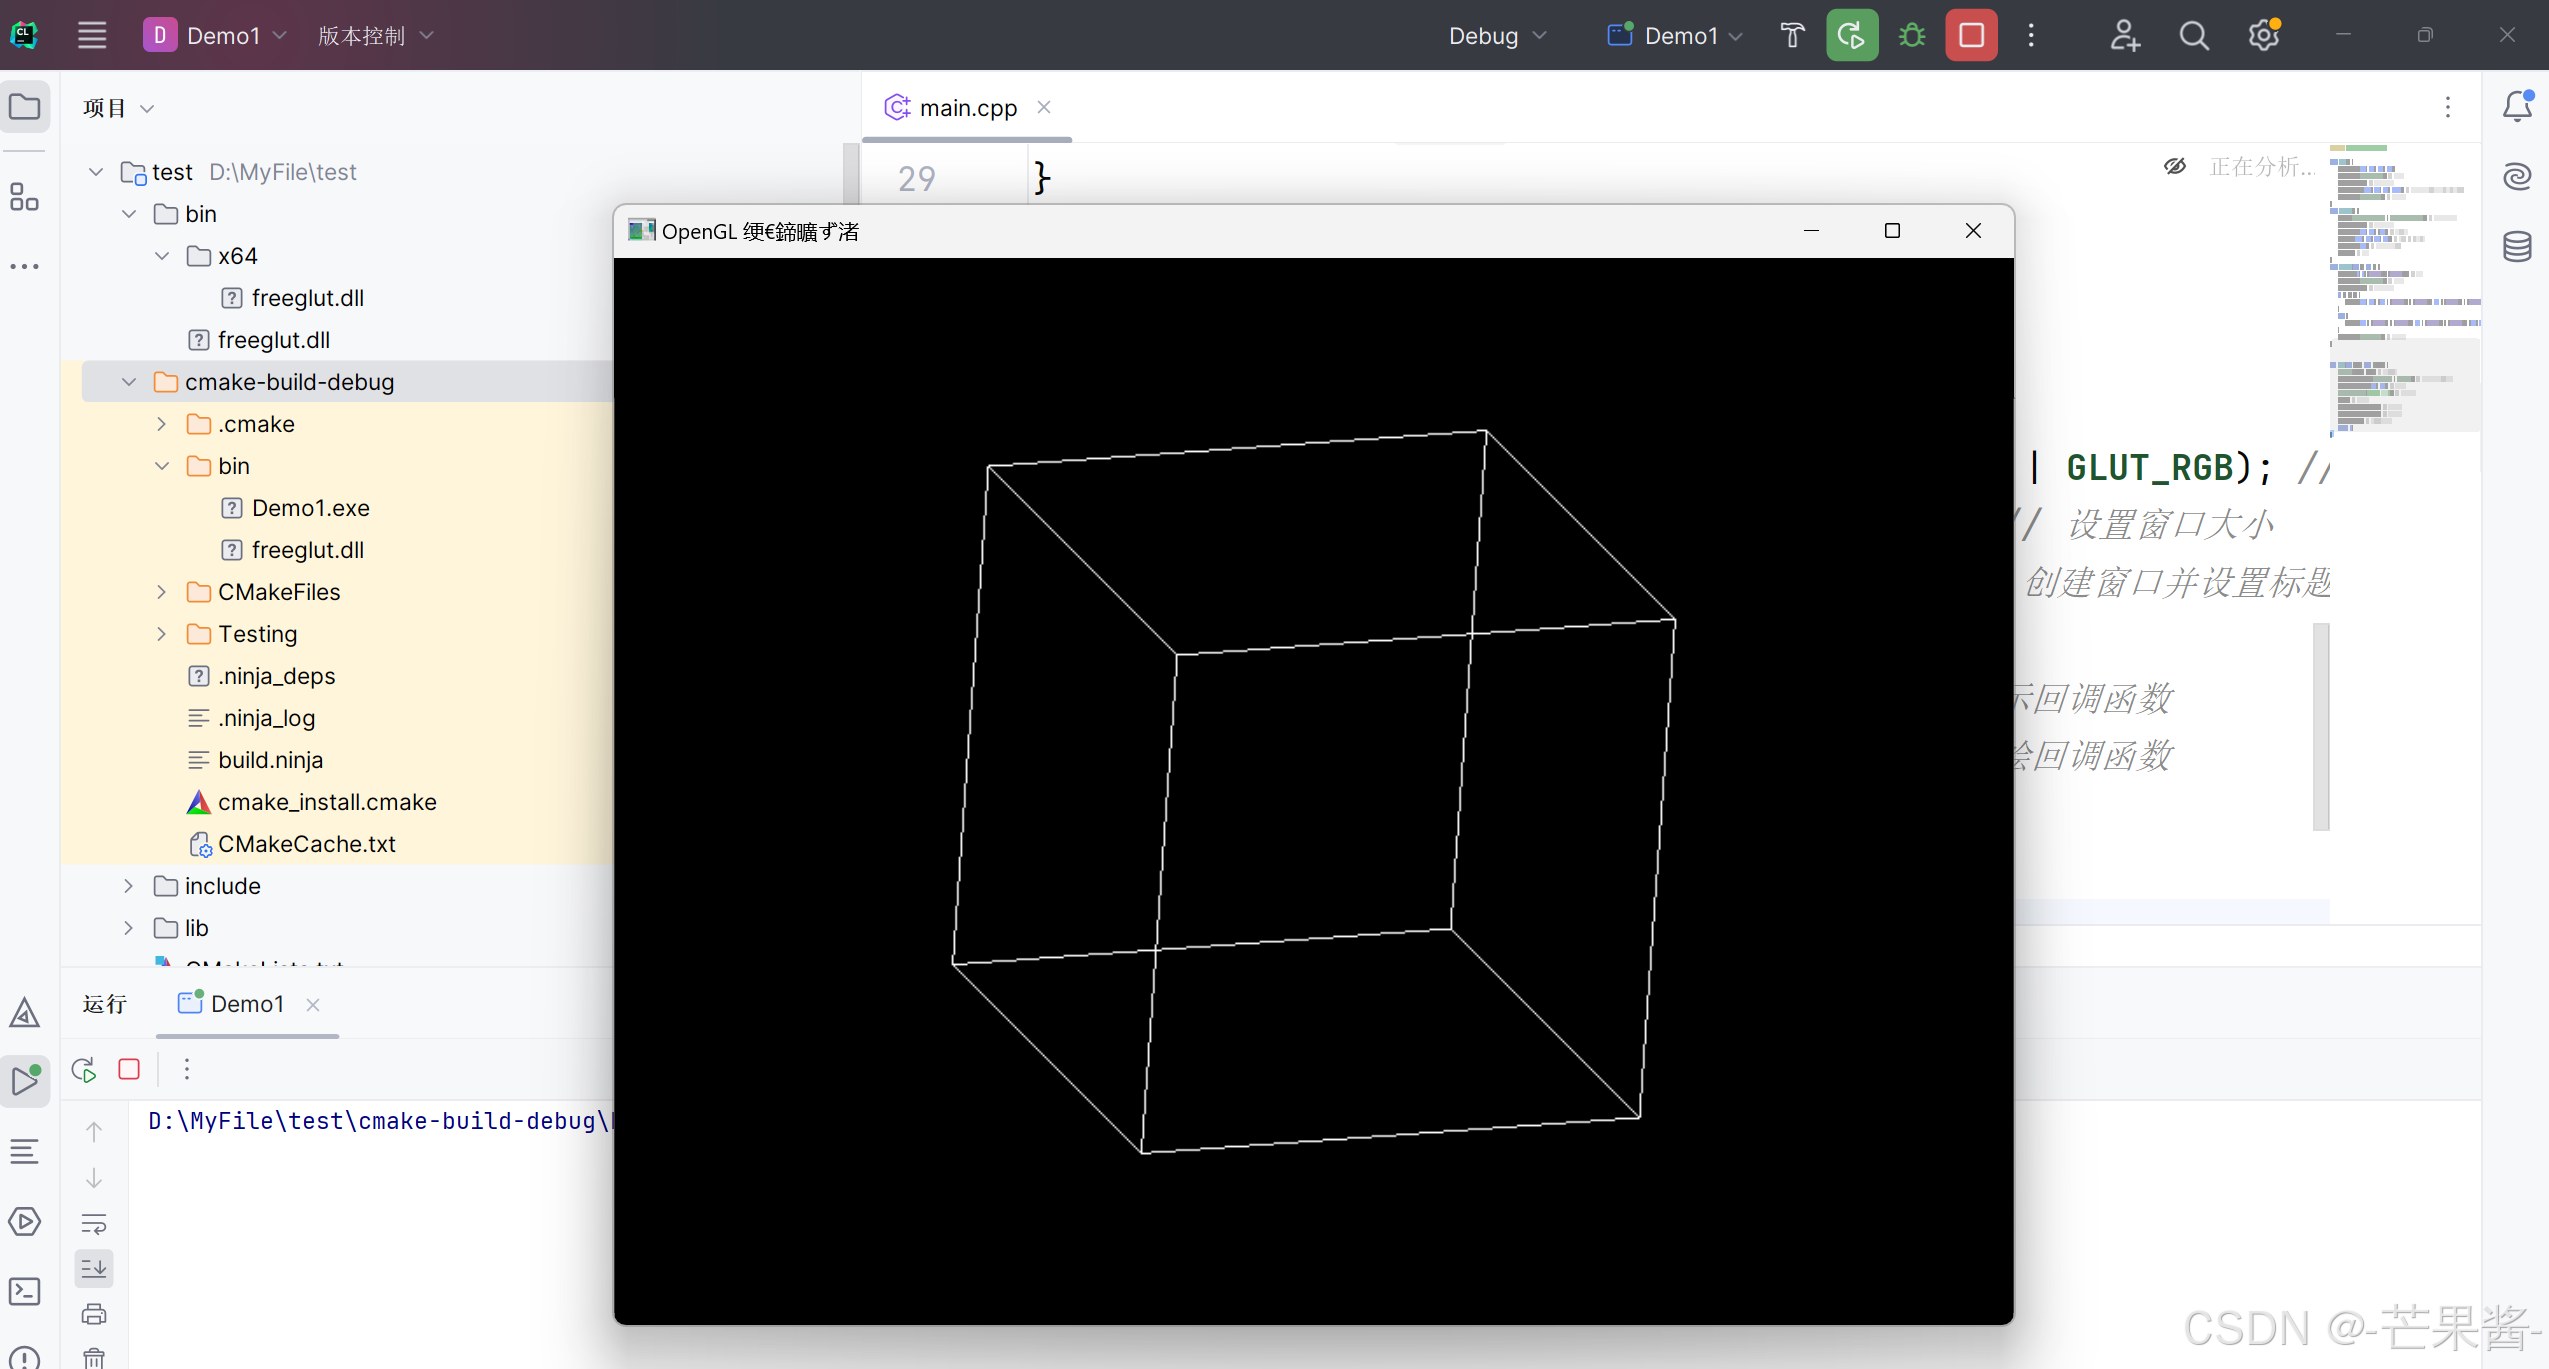Open the CMake tool window triangle icon

25,1013
